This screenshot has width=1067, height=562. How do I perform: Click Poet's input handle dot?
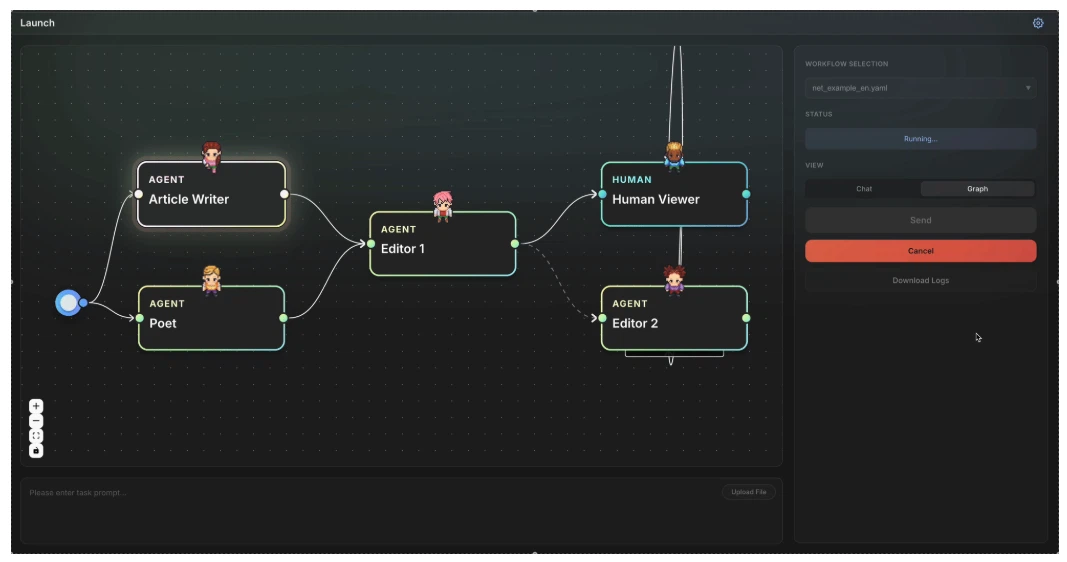139,318
